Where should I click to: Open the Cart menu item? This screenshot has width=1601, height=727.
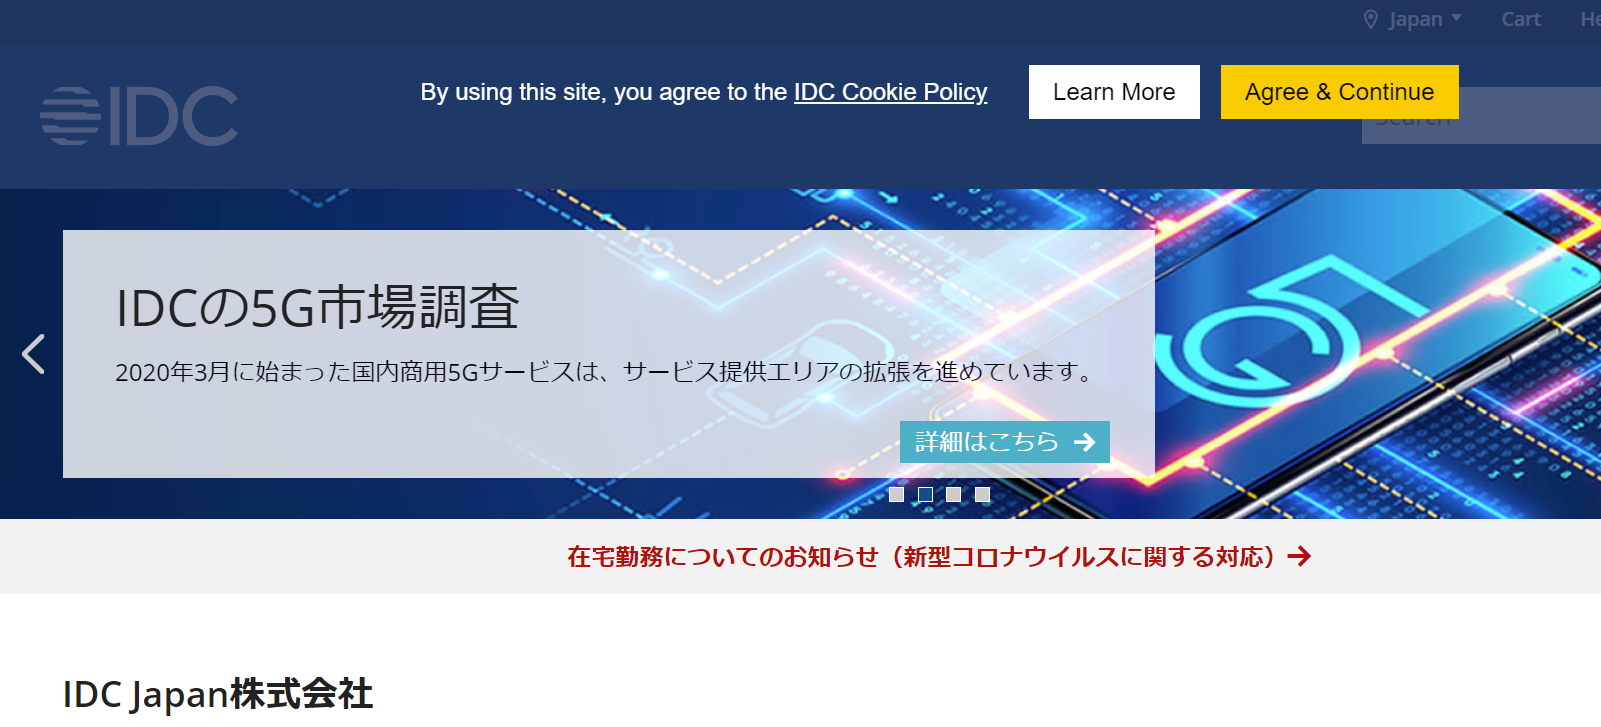pyautogui.click(x=1520, y=20)
